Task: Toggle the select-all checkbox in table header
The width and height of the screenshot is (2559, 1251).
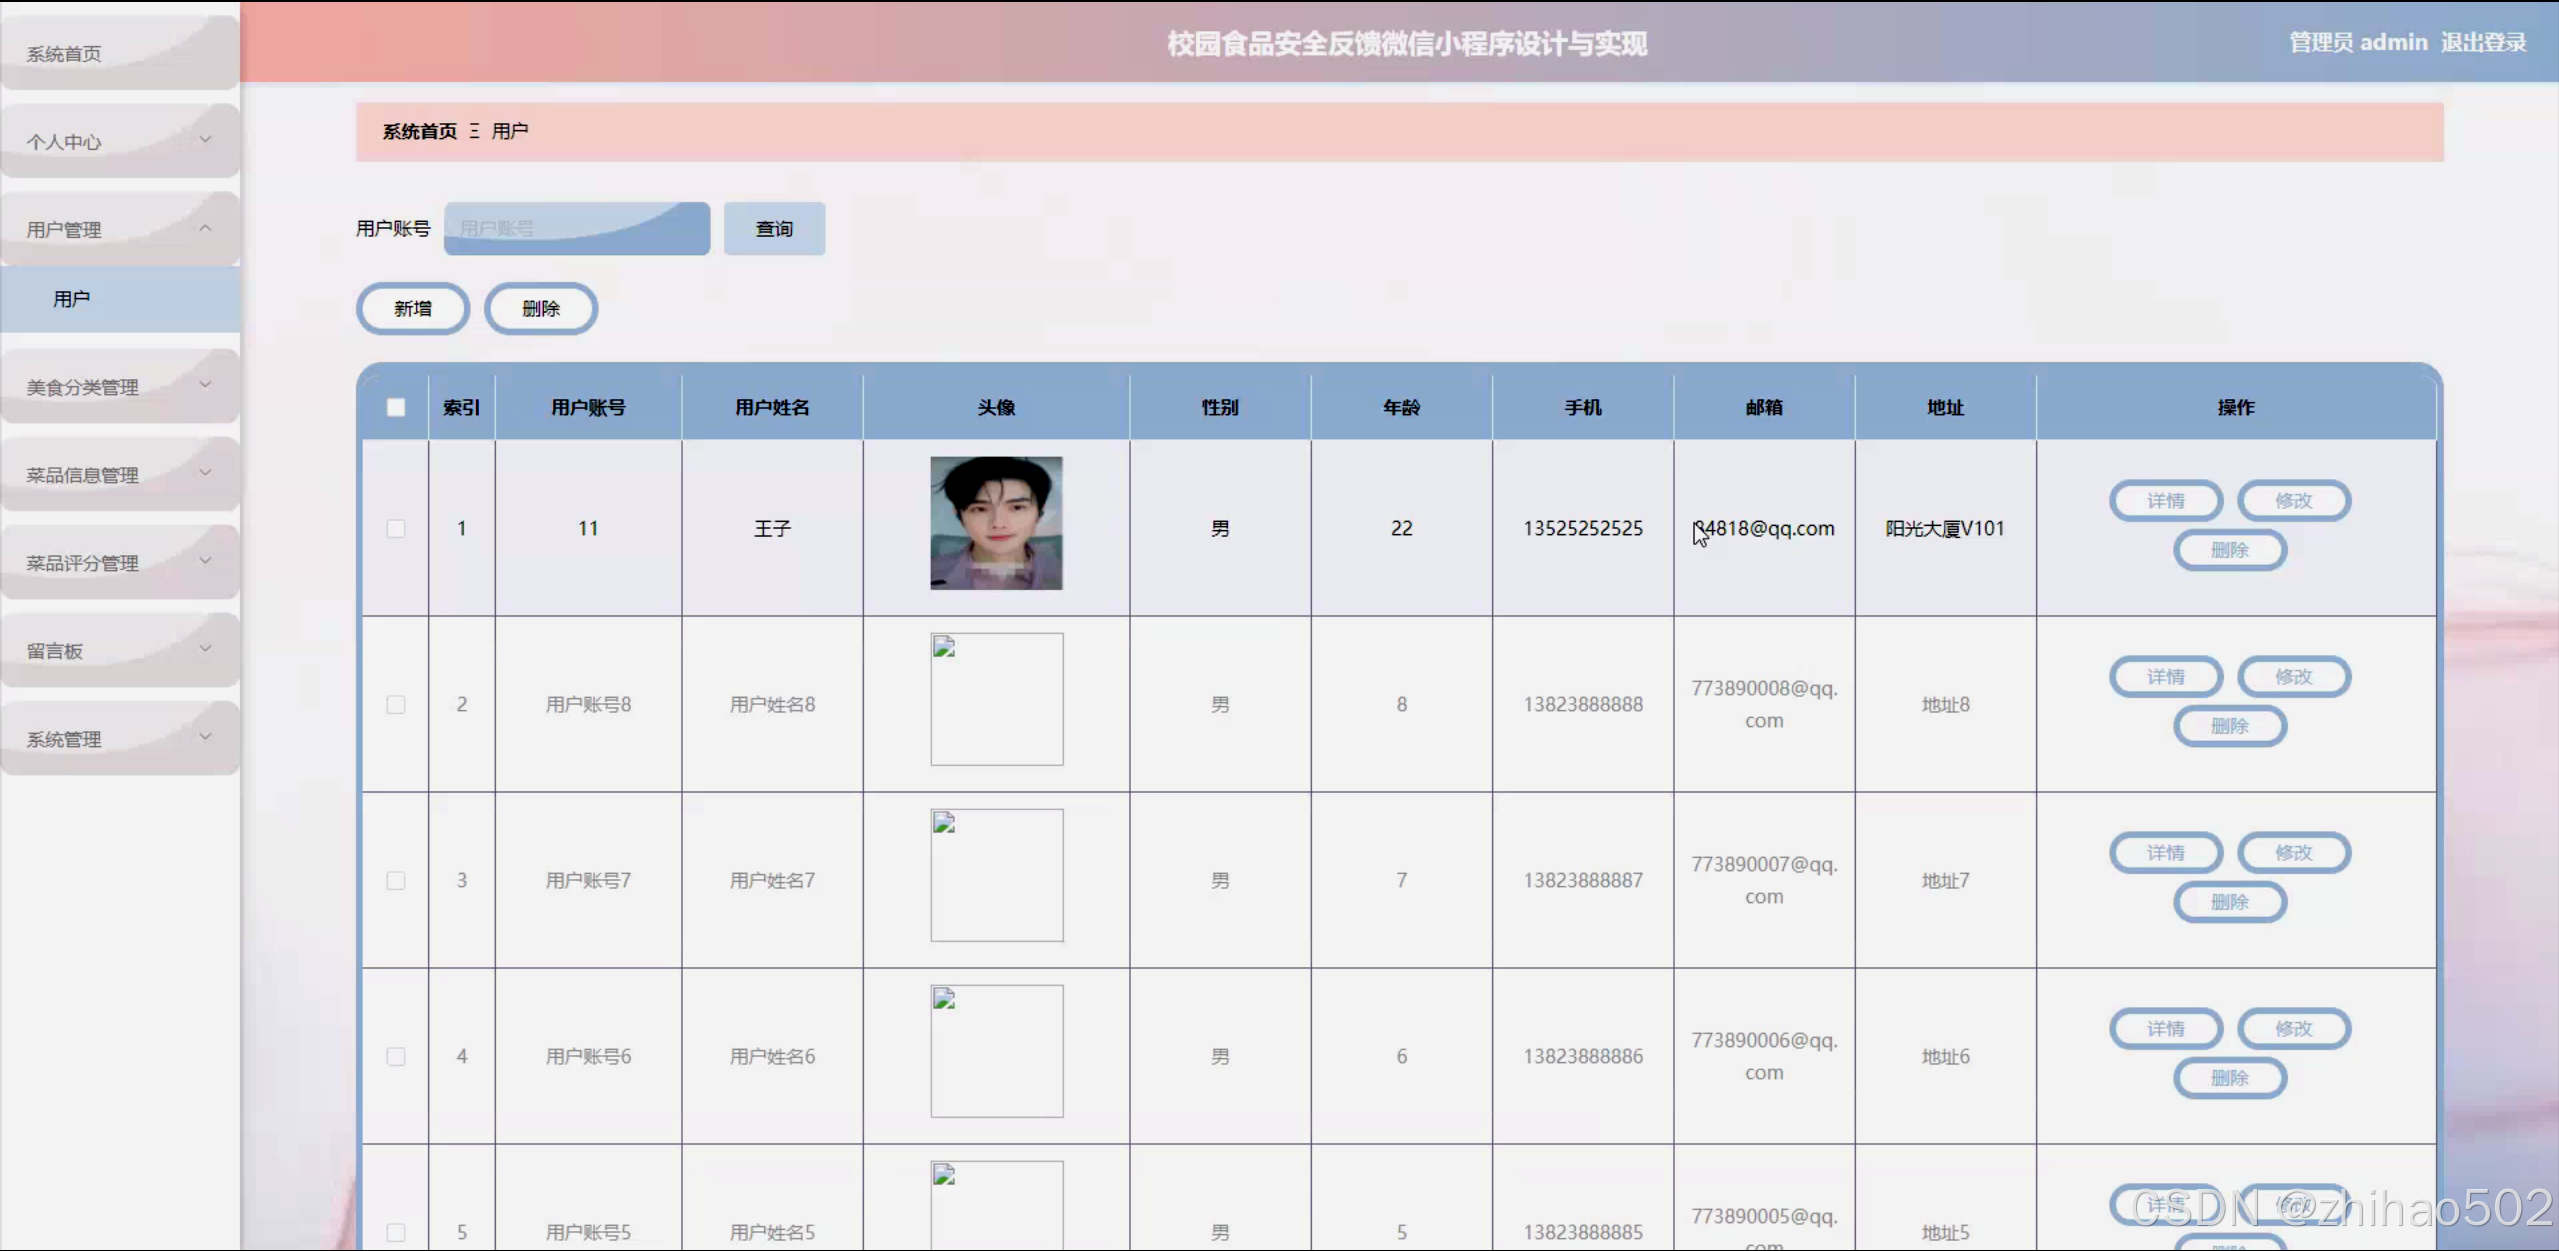Action: [x=396, y=407]
